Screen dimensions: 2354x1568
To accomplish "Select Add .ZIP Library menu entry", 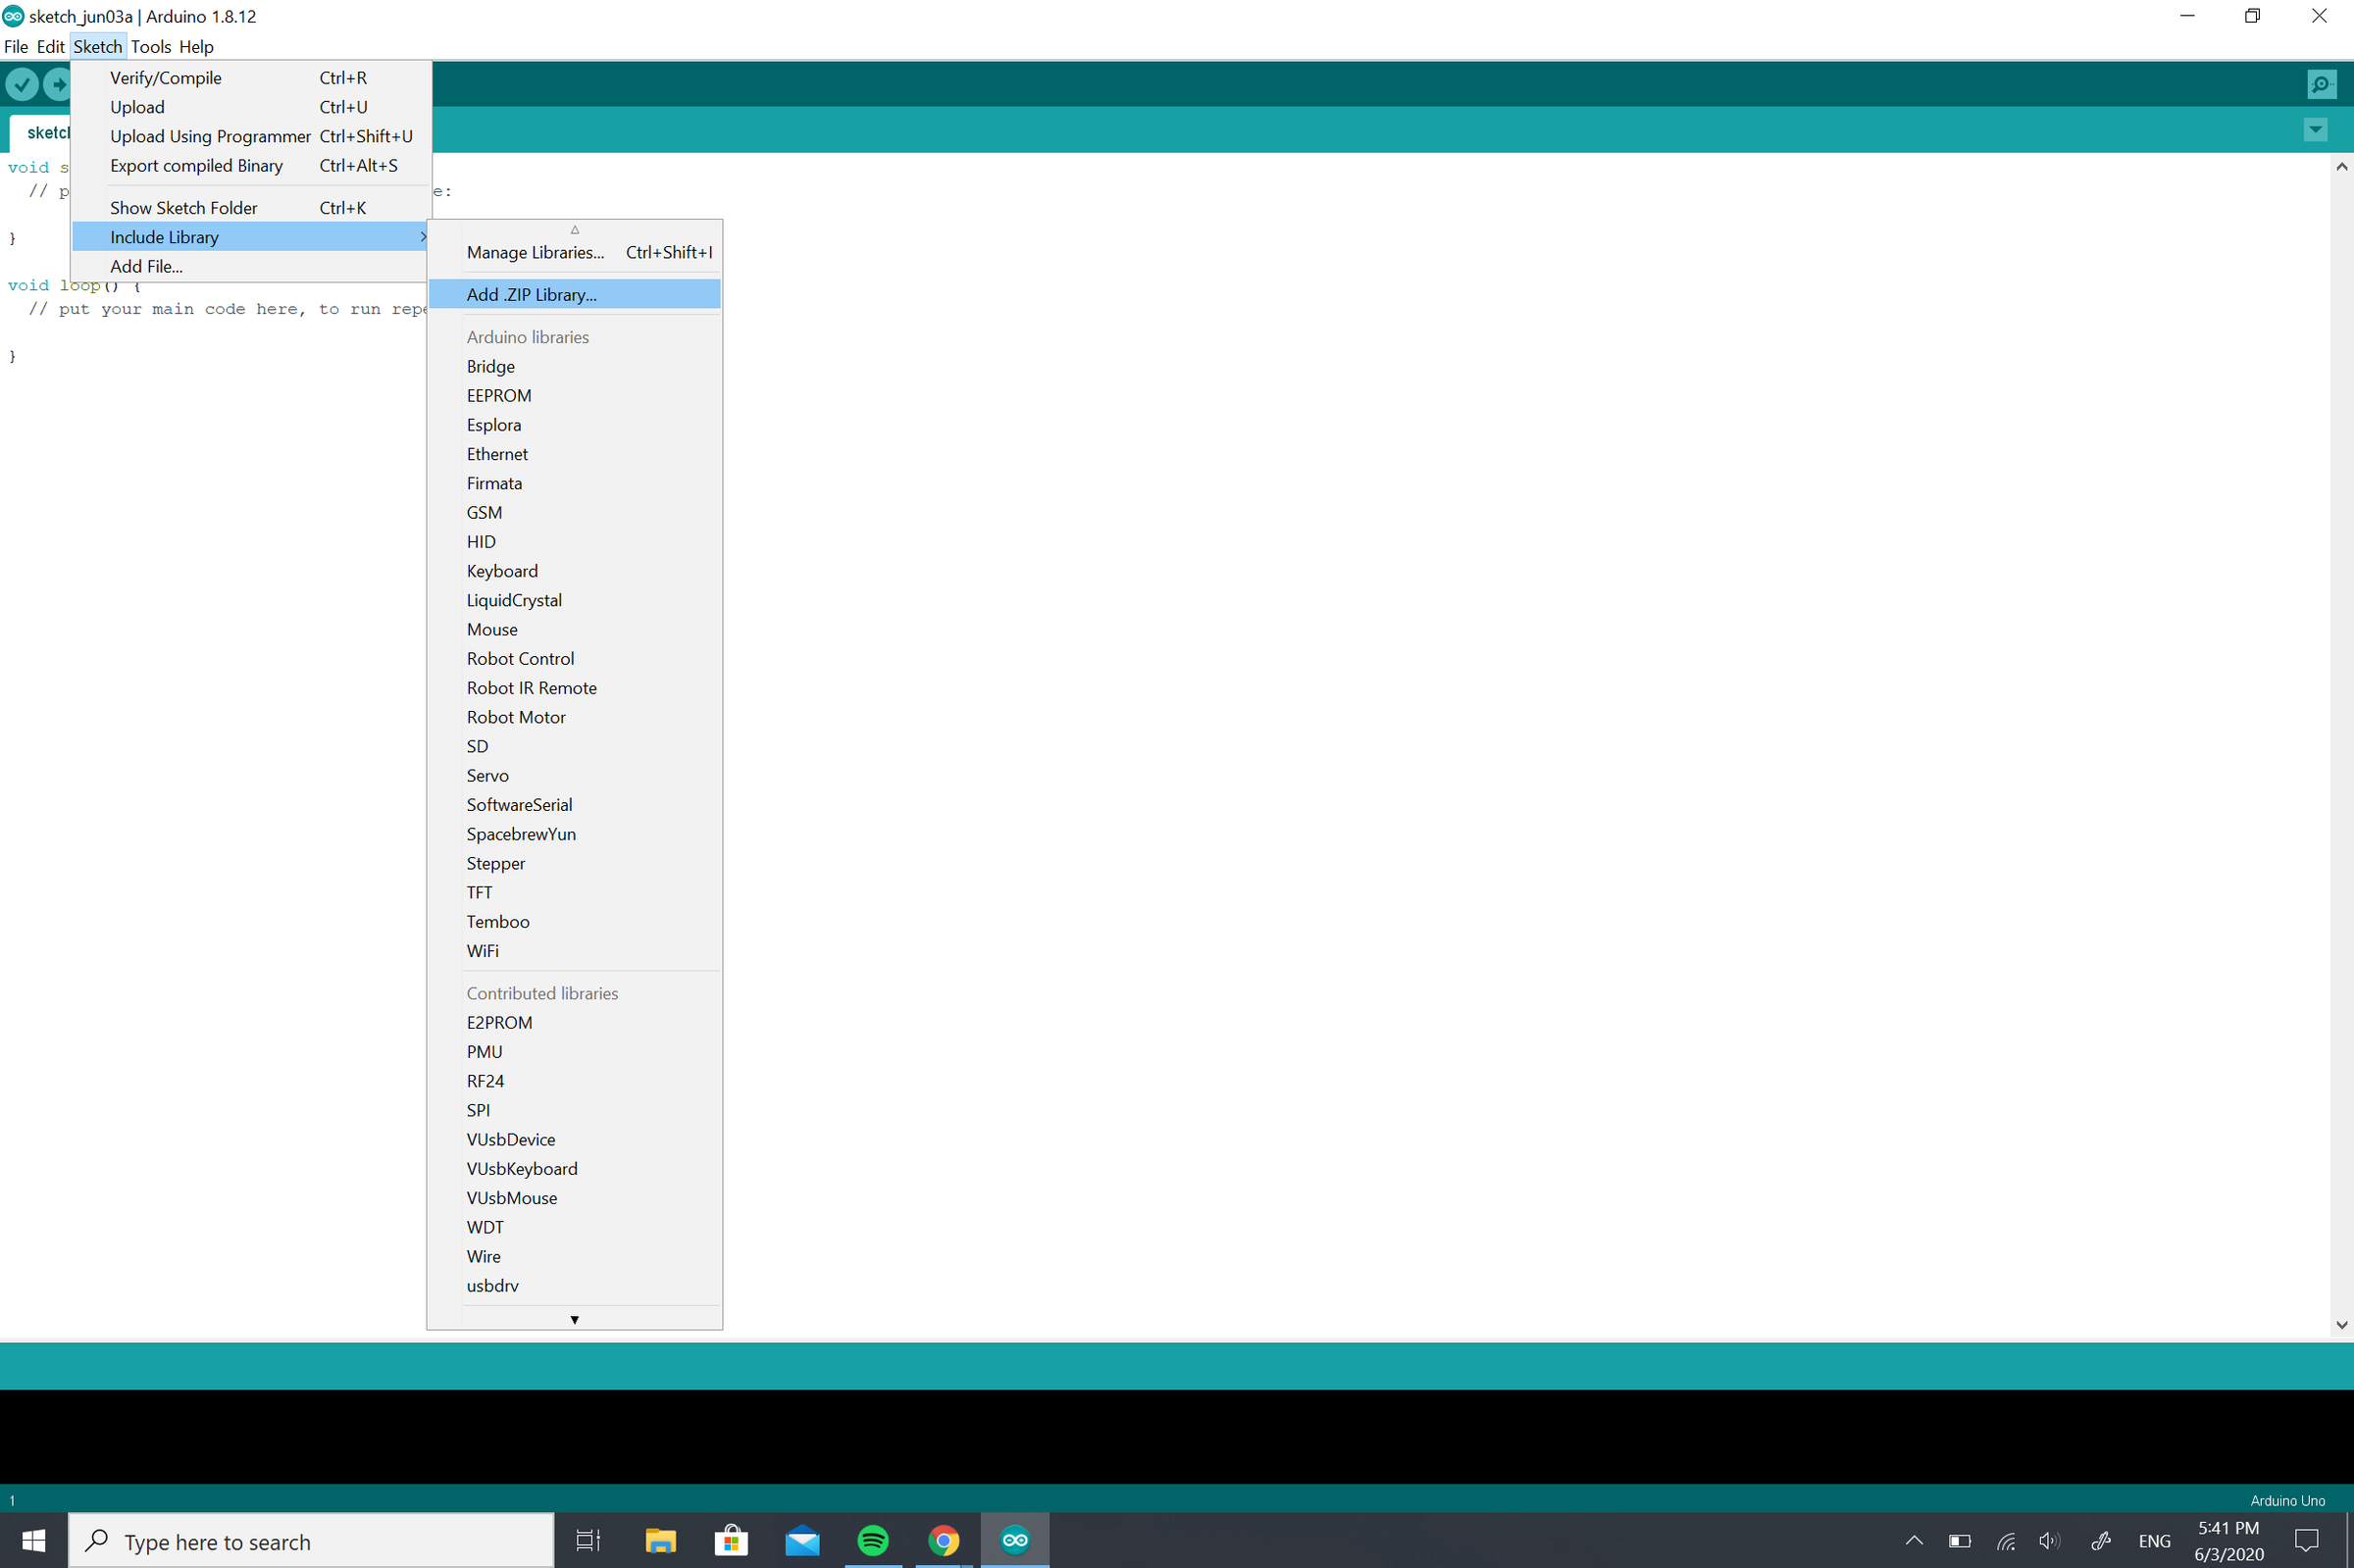I will 531,294.
